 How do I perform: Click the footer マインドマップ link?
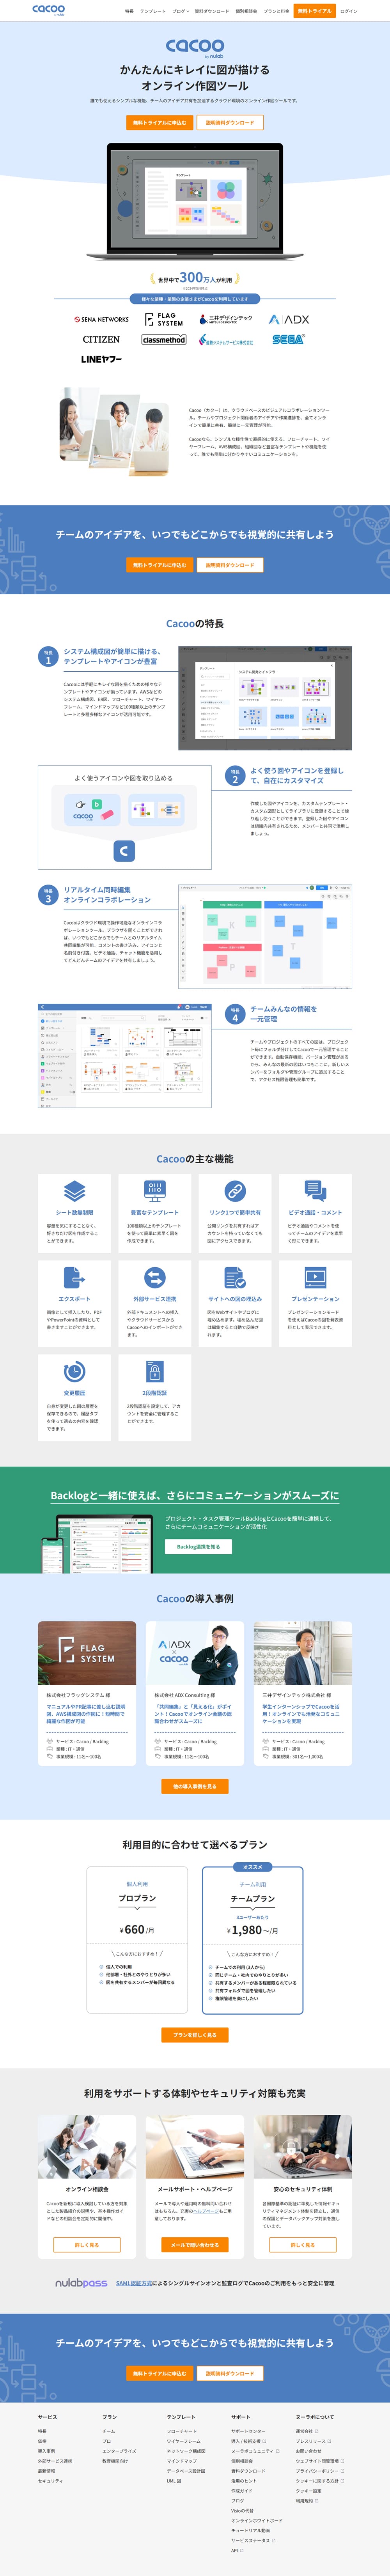pos(182,2461)
